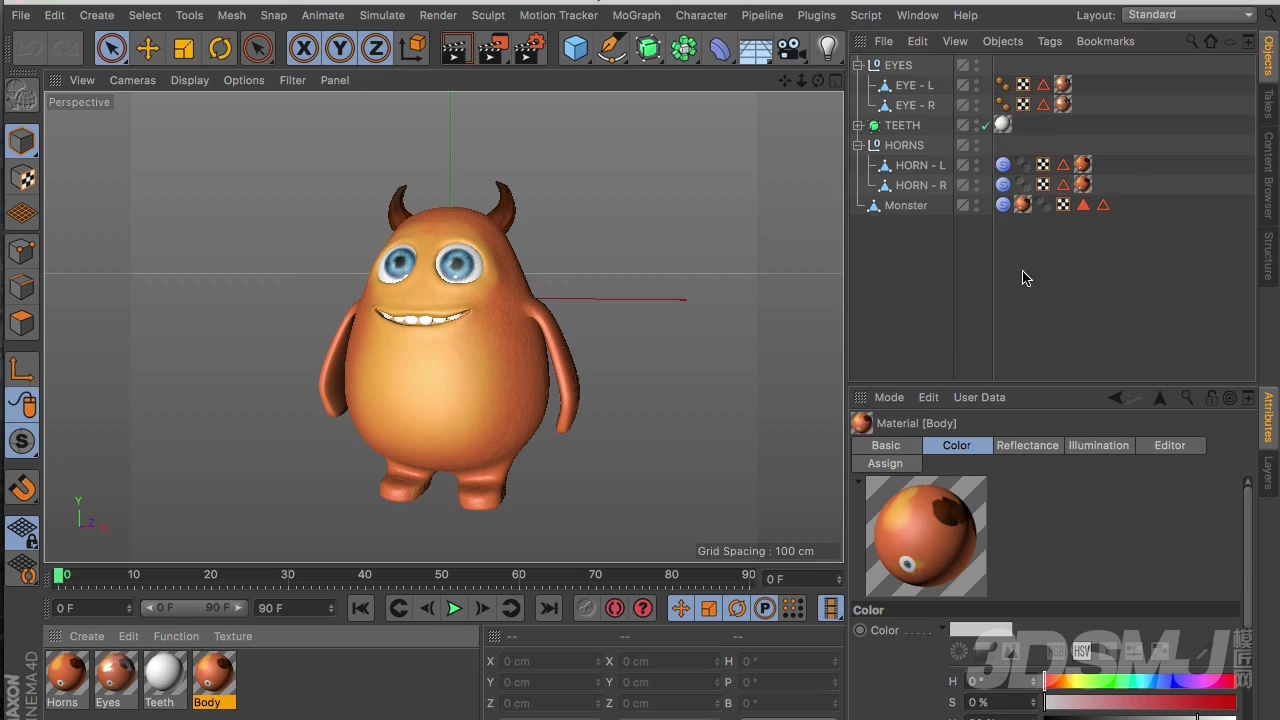1280x720 pixels.
Task: Add a Cube primitive object
Action: click(x=575, y=48)
